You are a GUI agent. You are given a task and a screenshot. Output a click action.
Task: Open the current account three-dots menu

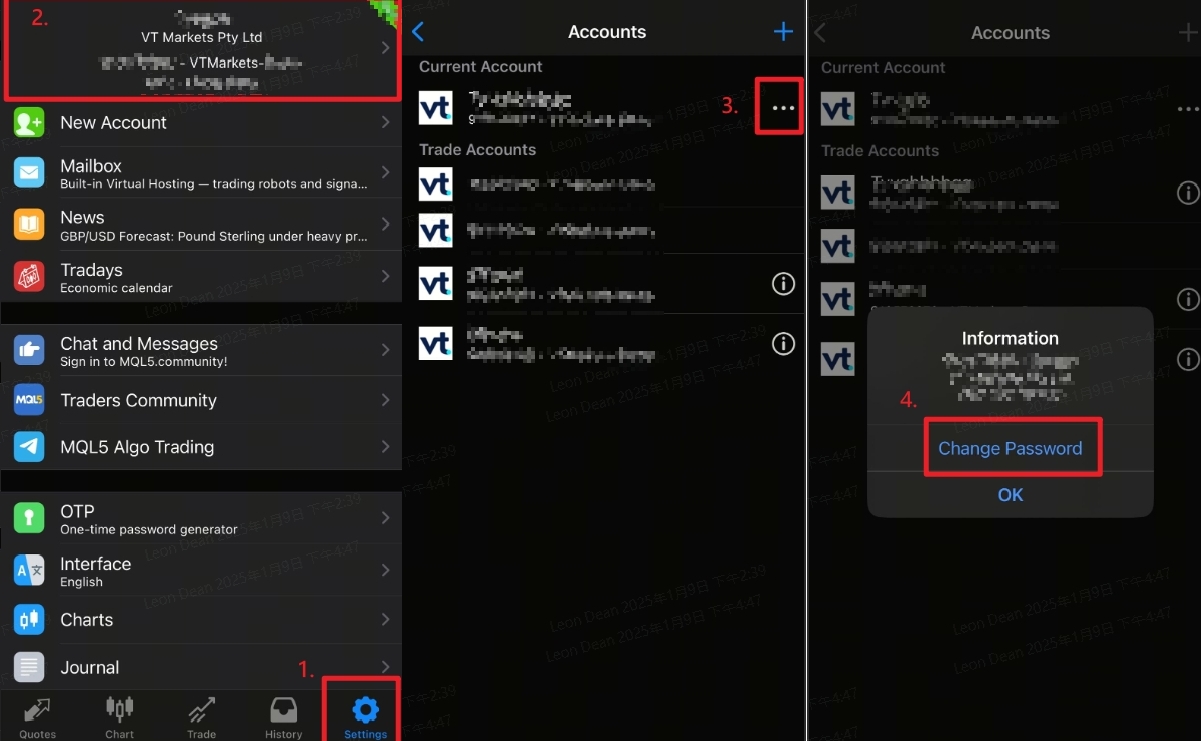784,108
